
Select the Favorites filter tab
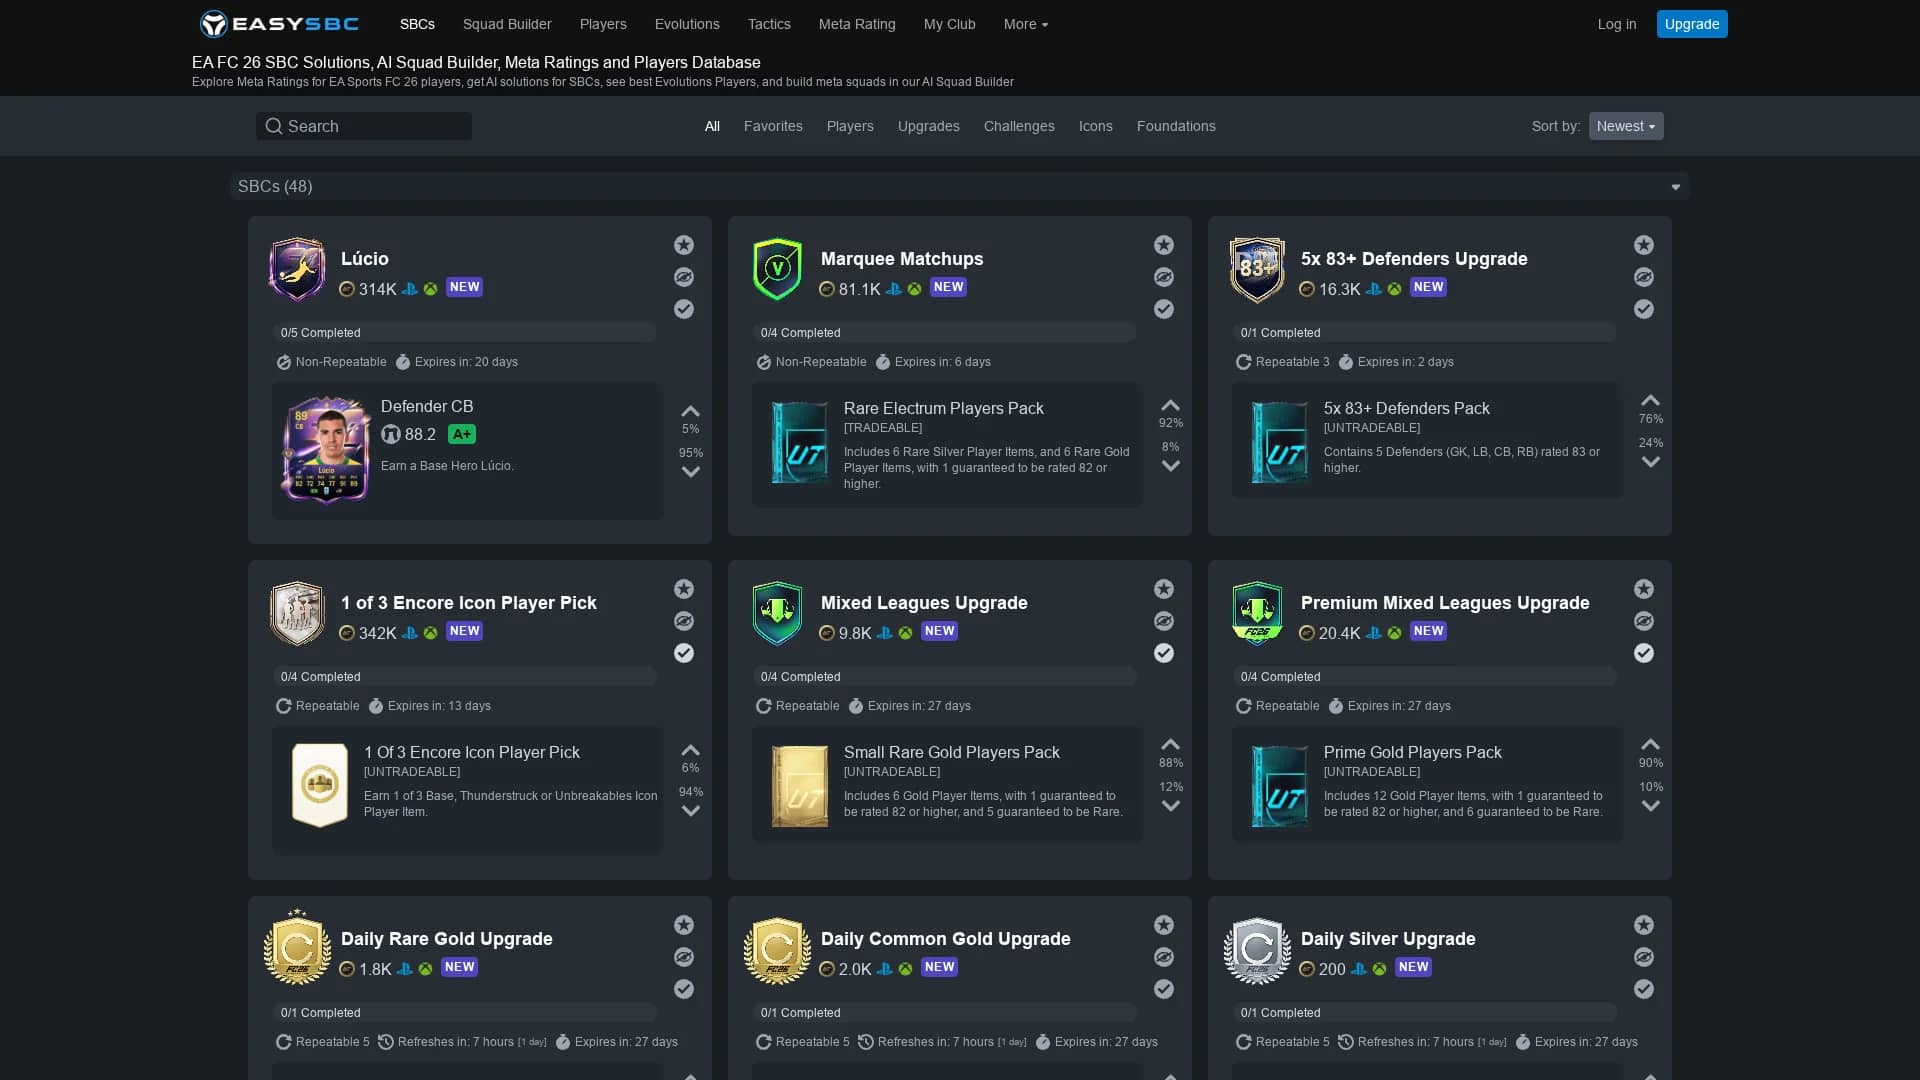tap(773, 126)
